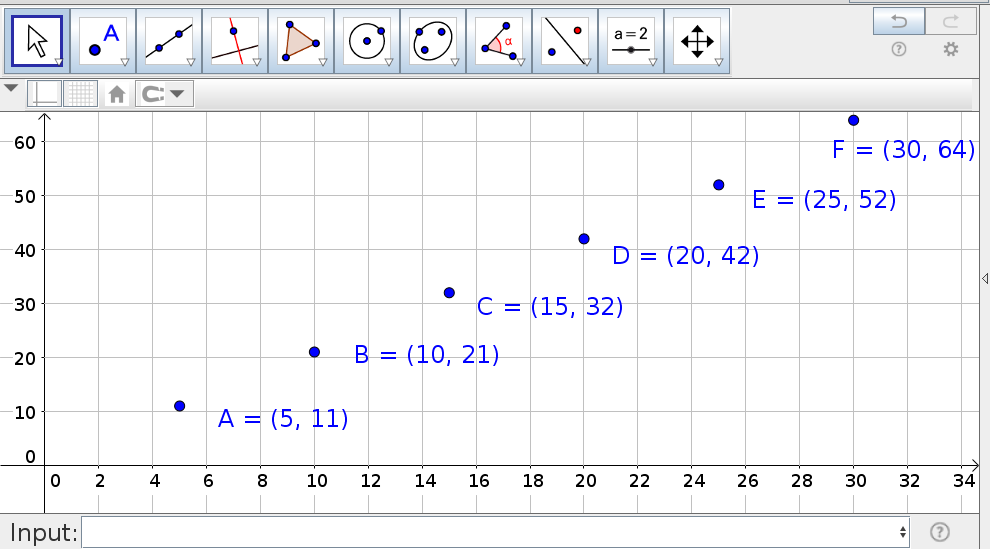Select the Move Graphics View tool
The image size is (990, 549).
pyautogui.click(x=696, y=41)
